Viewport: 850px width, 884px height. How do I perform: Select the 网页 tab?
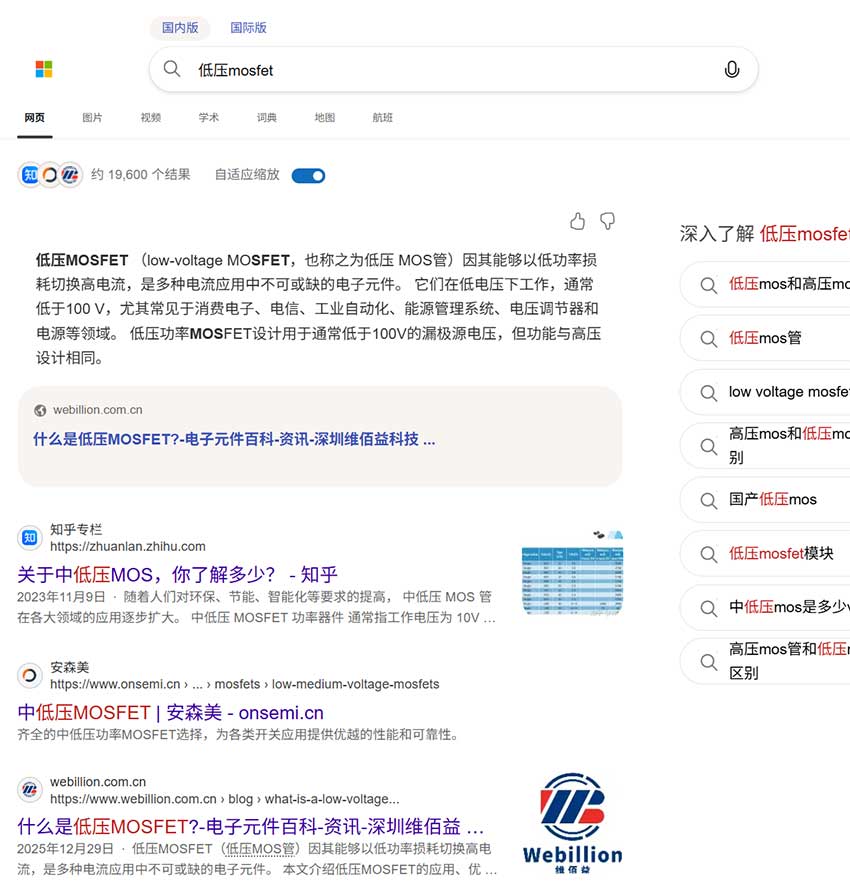34,117
